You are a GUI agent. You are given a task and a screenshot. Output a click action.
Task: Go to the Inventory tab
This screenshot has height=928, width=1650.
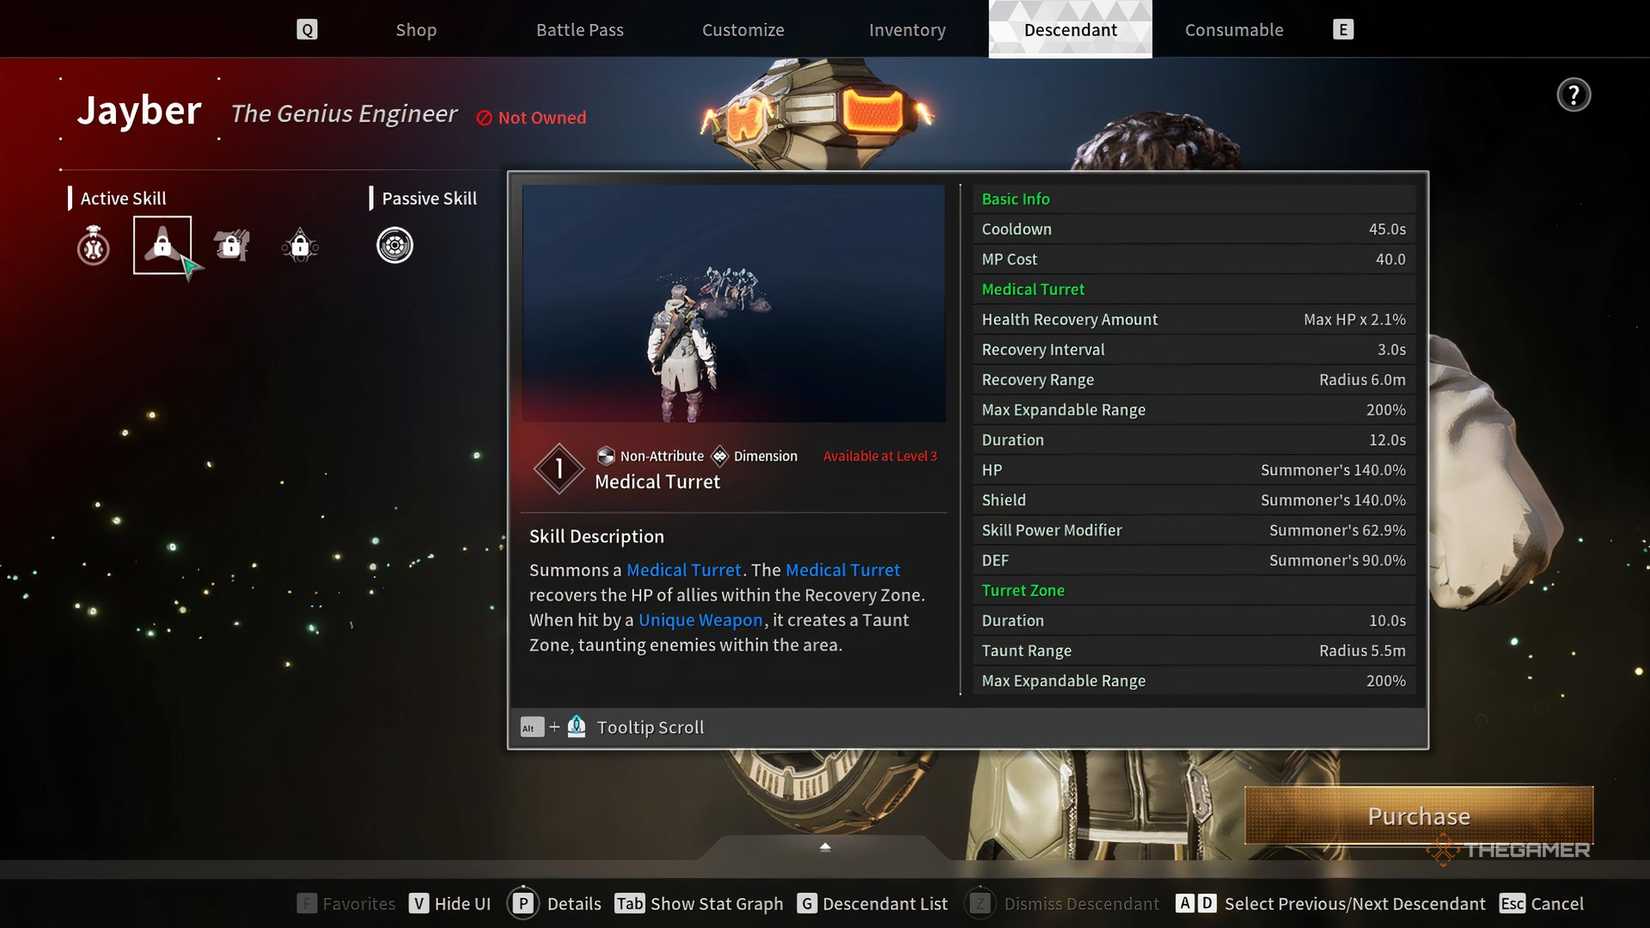tap(907, 30)
